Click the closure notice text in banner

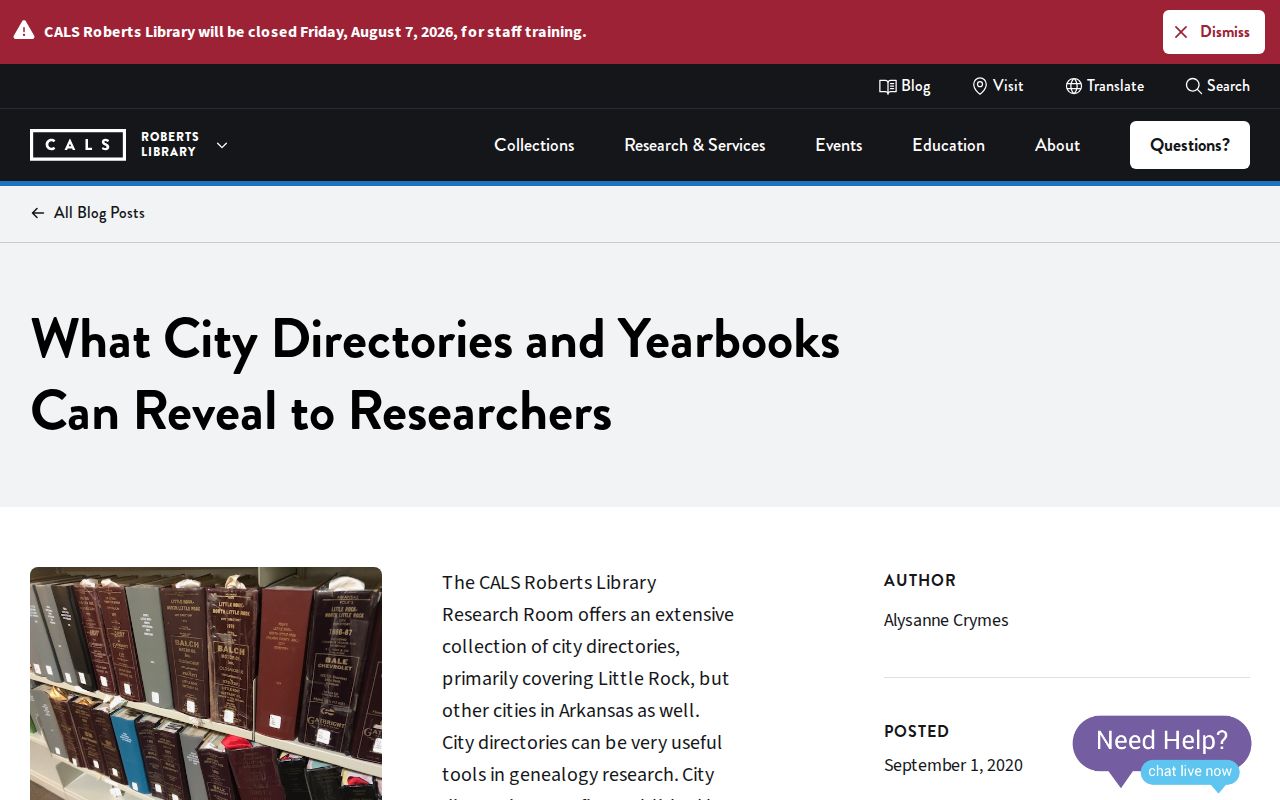[315, 32]
